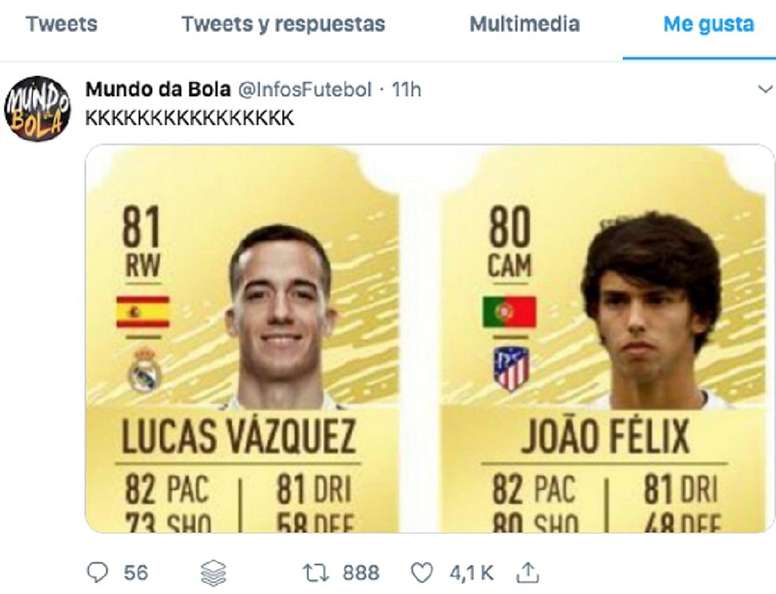776x594 pixels.
Task: Open the Mundo da Bola account name
Action: (157, 90)
